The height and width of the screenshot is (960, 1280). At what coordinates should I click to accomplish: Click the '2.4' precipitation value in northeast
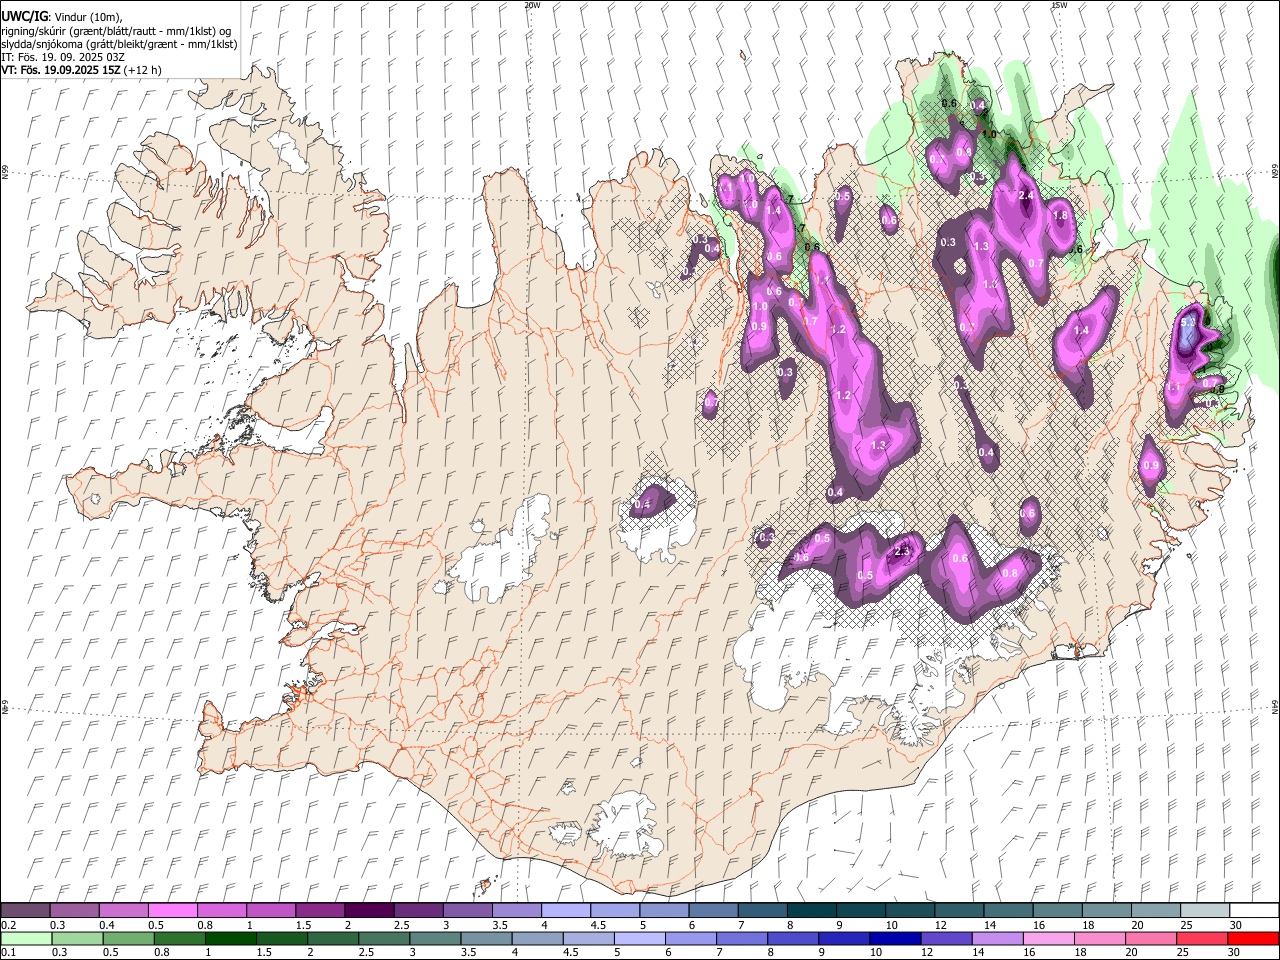pyautogui.click(x=1025, y=195)
